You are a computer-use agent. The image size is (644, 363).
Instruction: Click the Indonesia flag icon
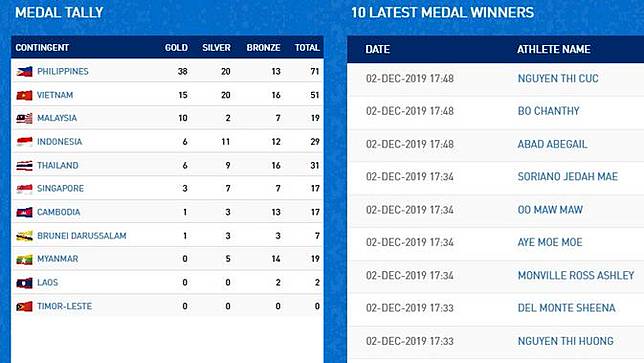(24, 142)
